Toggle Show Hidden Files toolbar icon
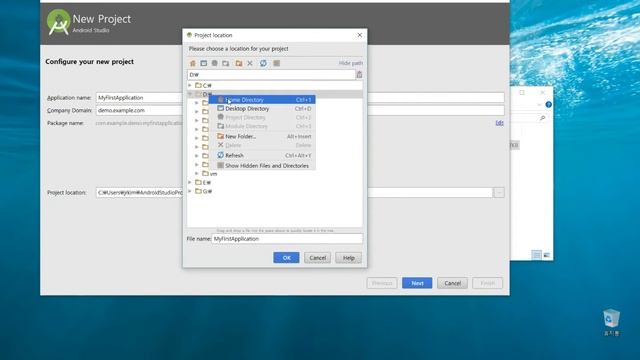Screen dimensions: 640x360 point(276,63)
